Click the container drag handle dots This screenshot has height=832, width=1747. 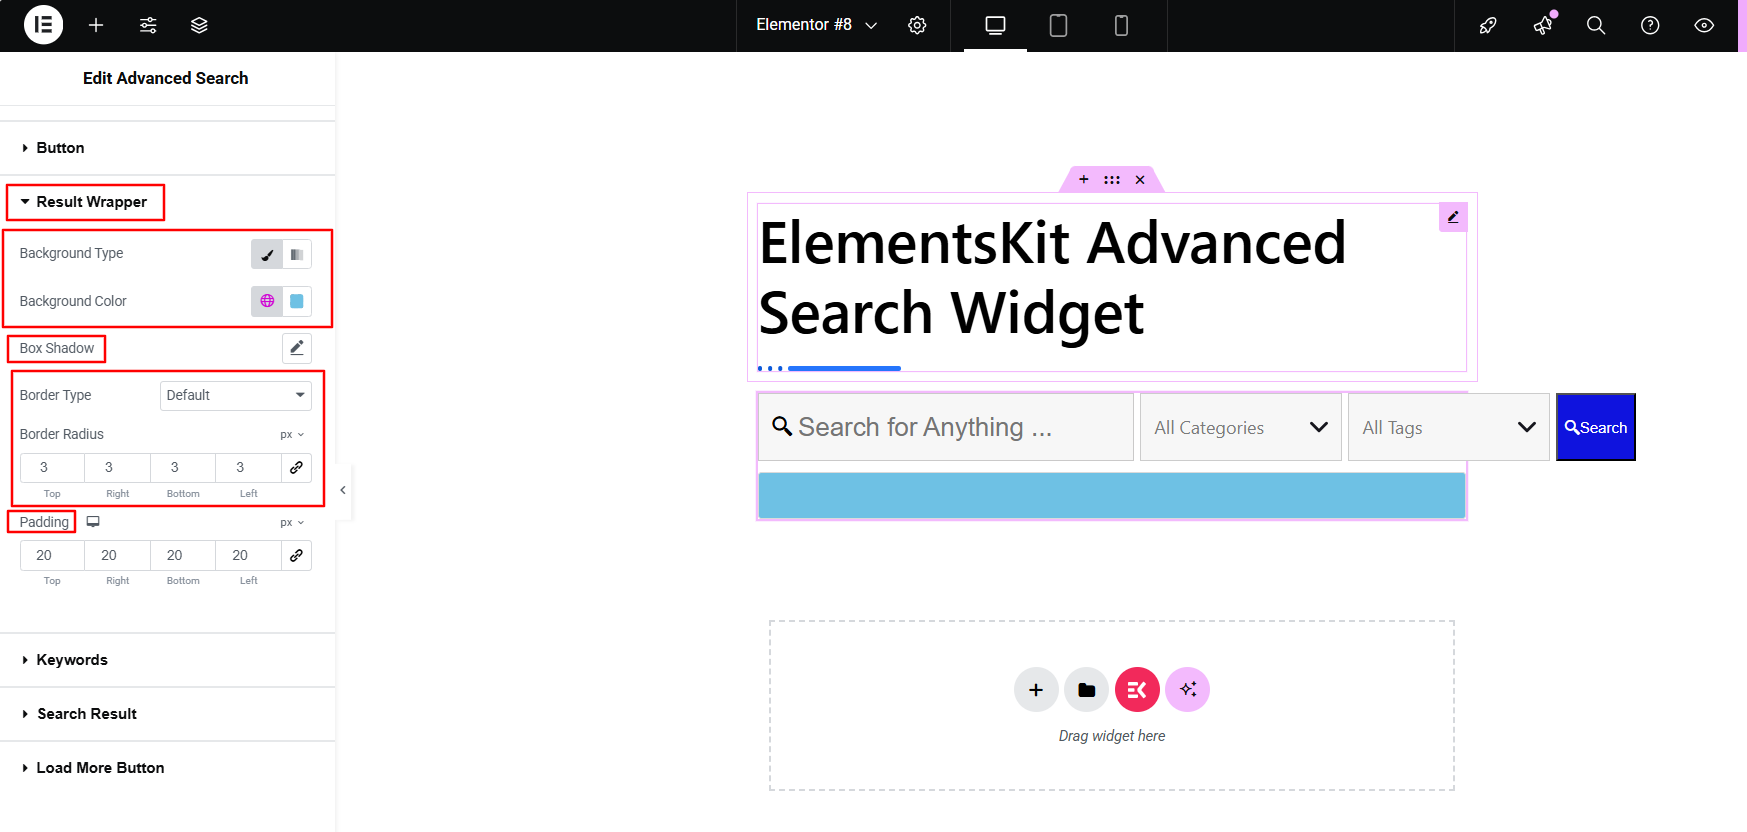click(x=1112, y=180)
